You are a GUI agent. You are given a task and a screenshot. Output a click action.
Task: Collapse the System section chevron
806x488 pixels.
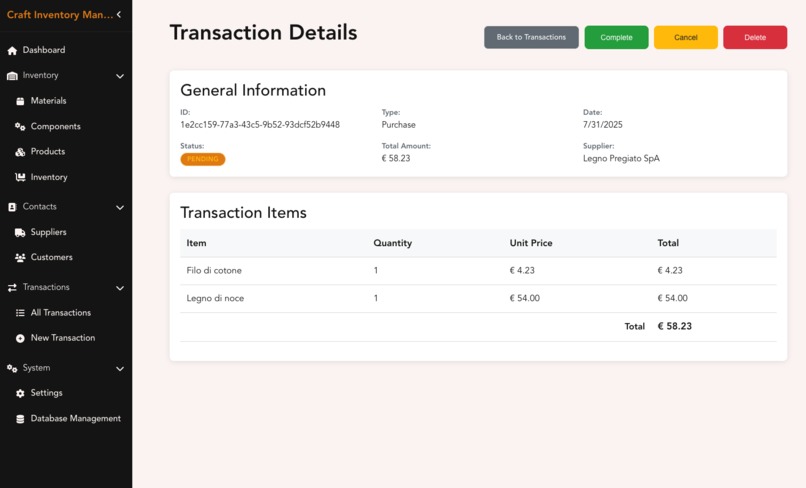coord(120,369)
